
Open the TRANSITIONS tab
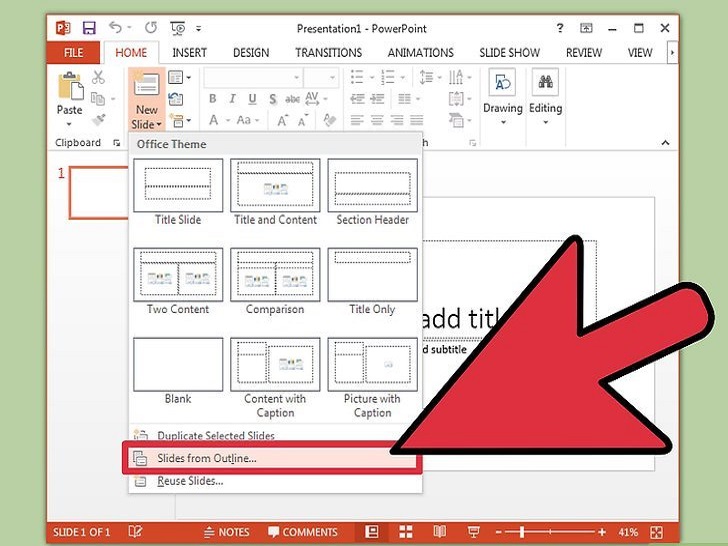click(329, 52)
